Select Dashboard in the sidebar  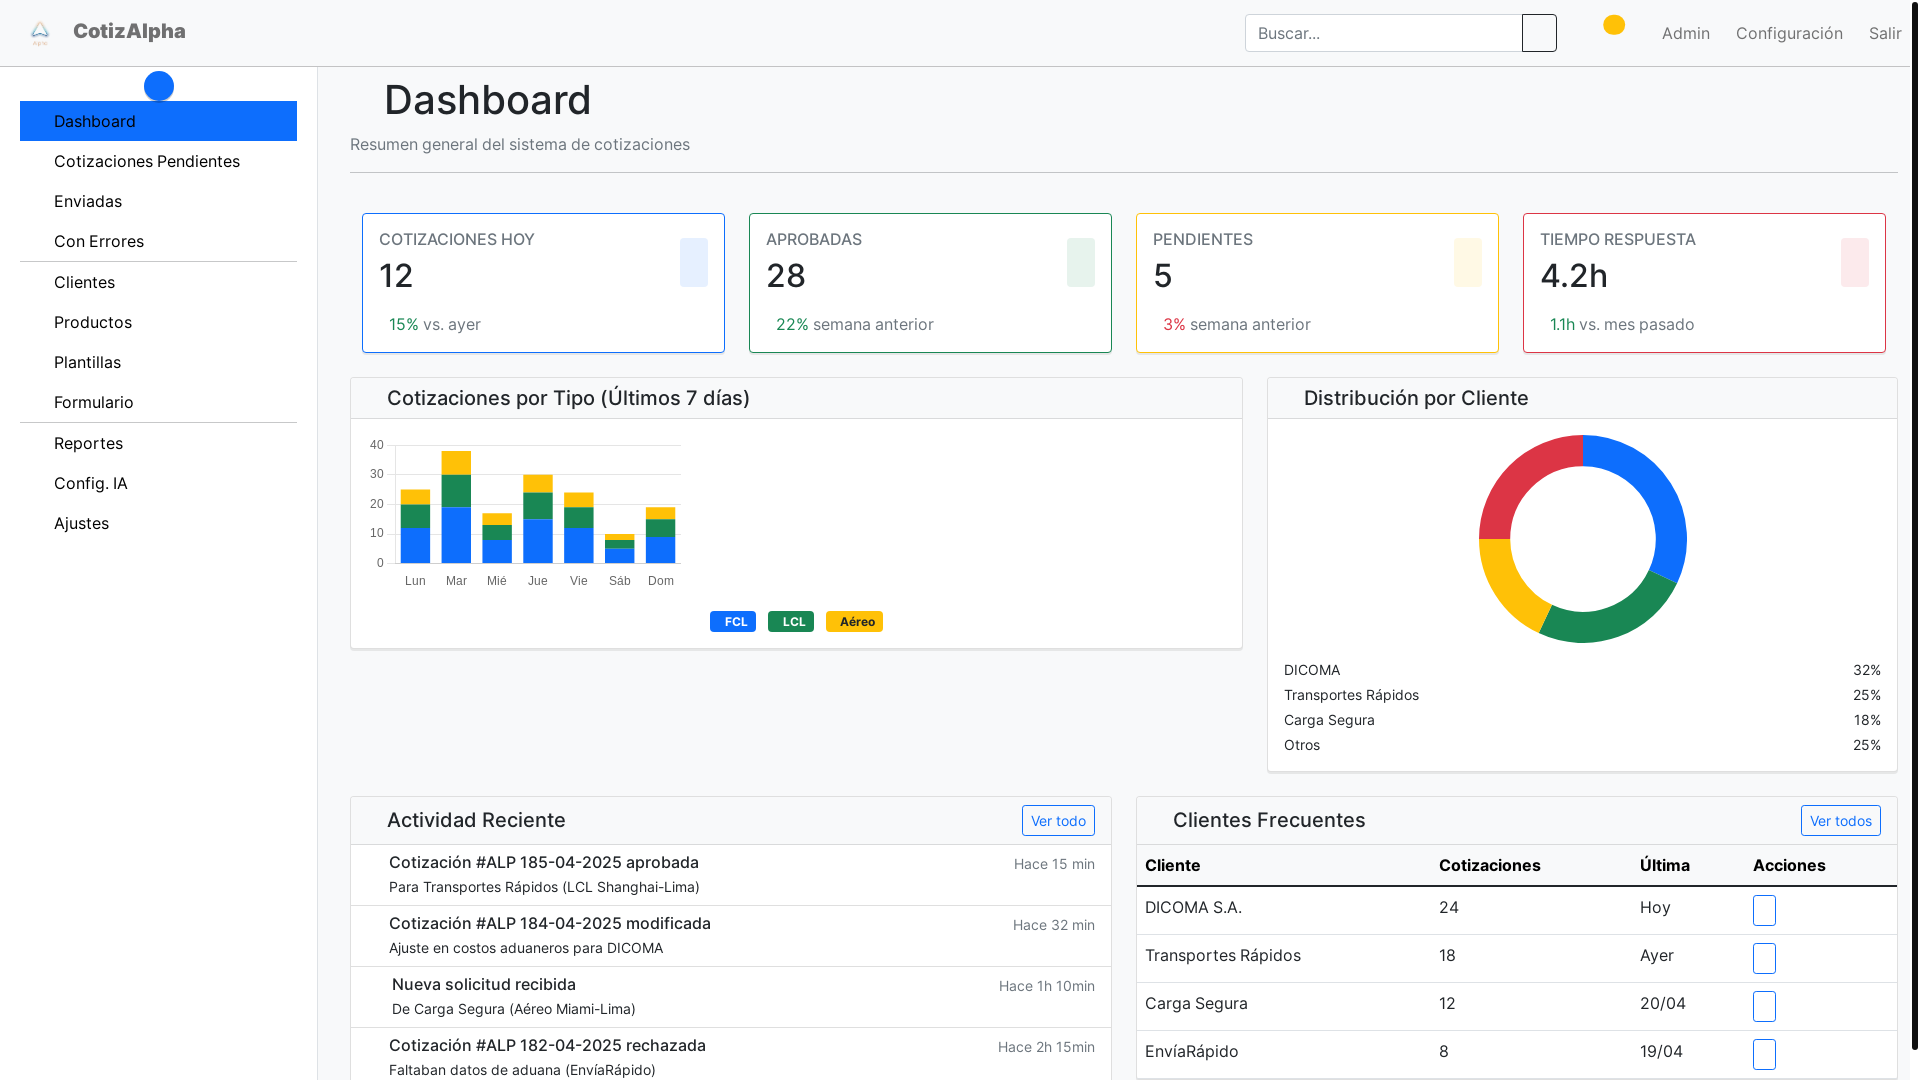pos(158,121)
